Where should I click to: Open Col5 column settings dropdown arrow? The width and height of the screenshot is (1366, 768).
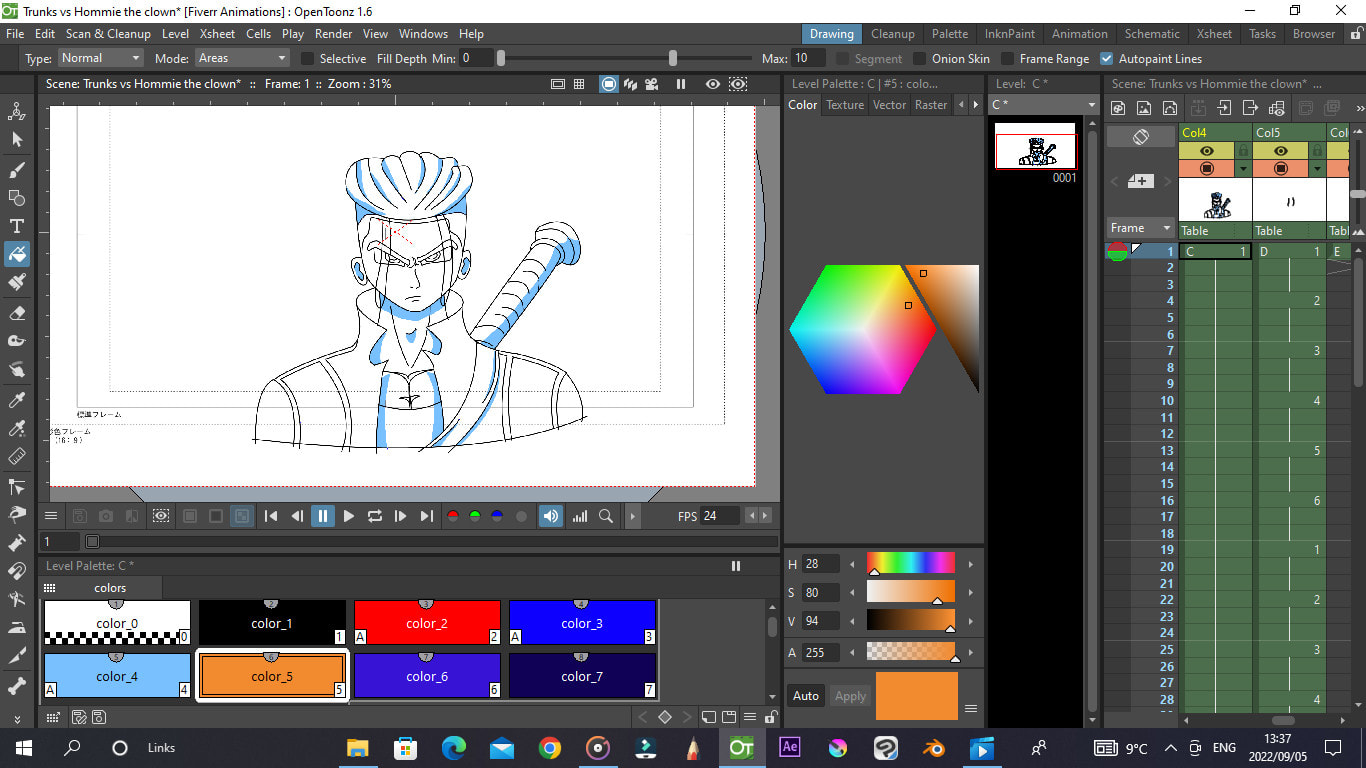(1317, 169)
